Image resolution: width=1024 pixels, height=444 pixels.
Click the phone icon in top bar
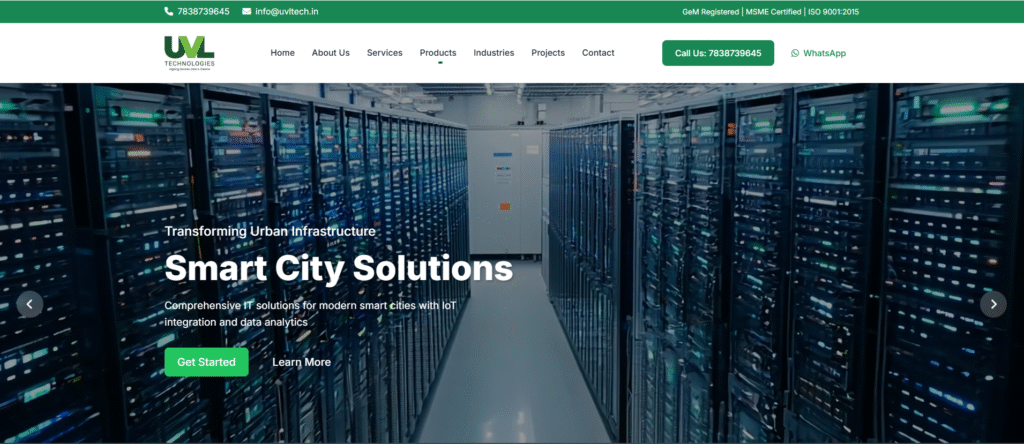pyautogui.click(x=168, y=12)
